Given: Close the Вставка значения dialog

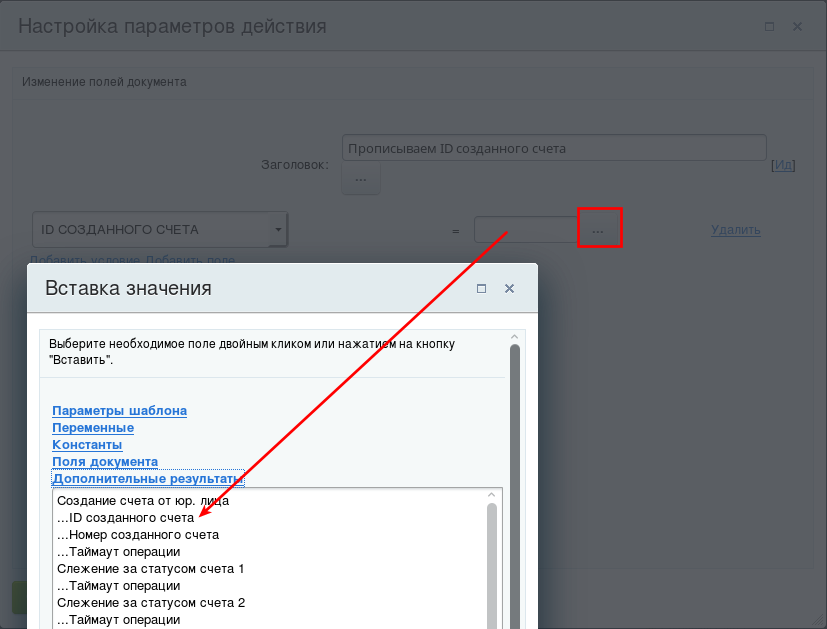Looking at the screenshot, I should pos(509,288).
